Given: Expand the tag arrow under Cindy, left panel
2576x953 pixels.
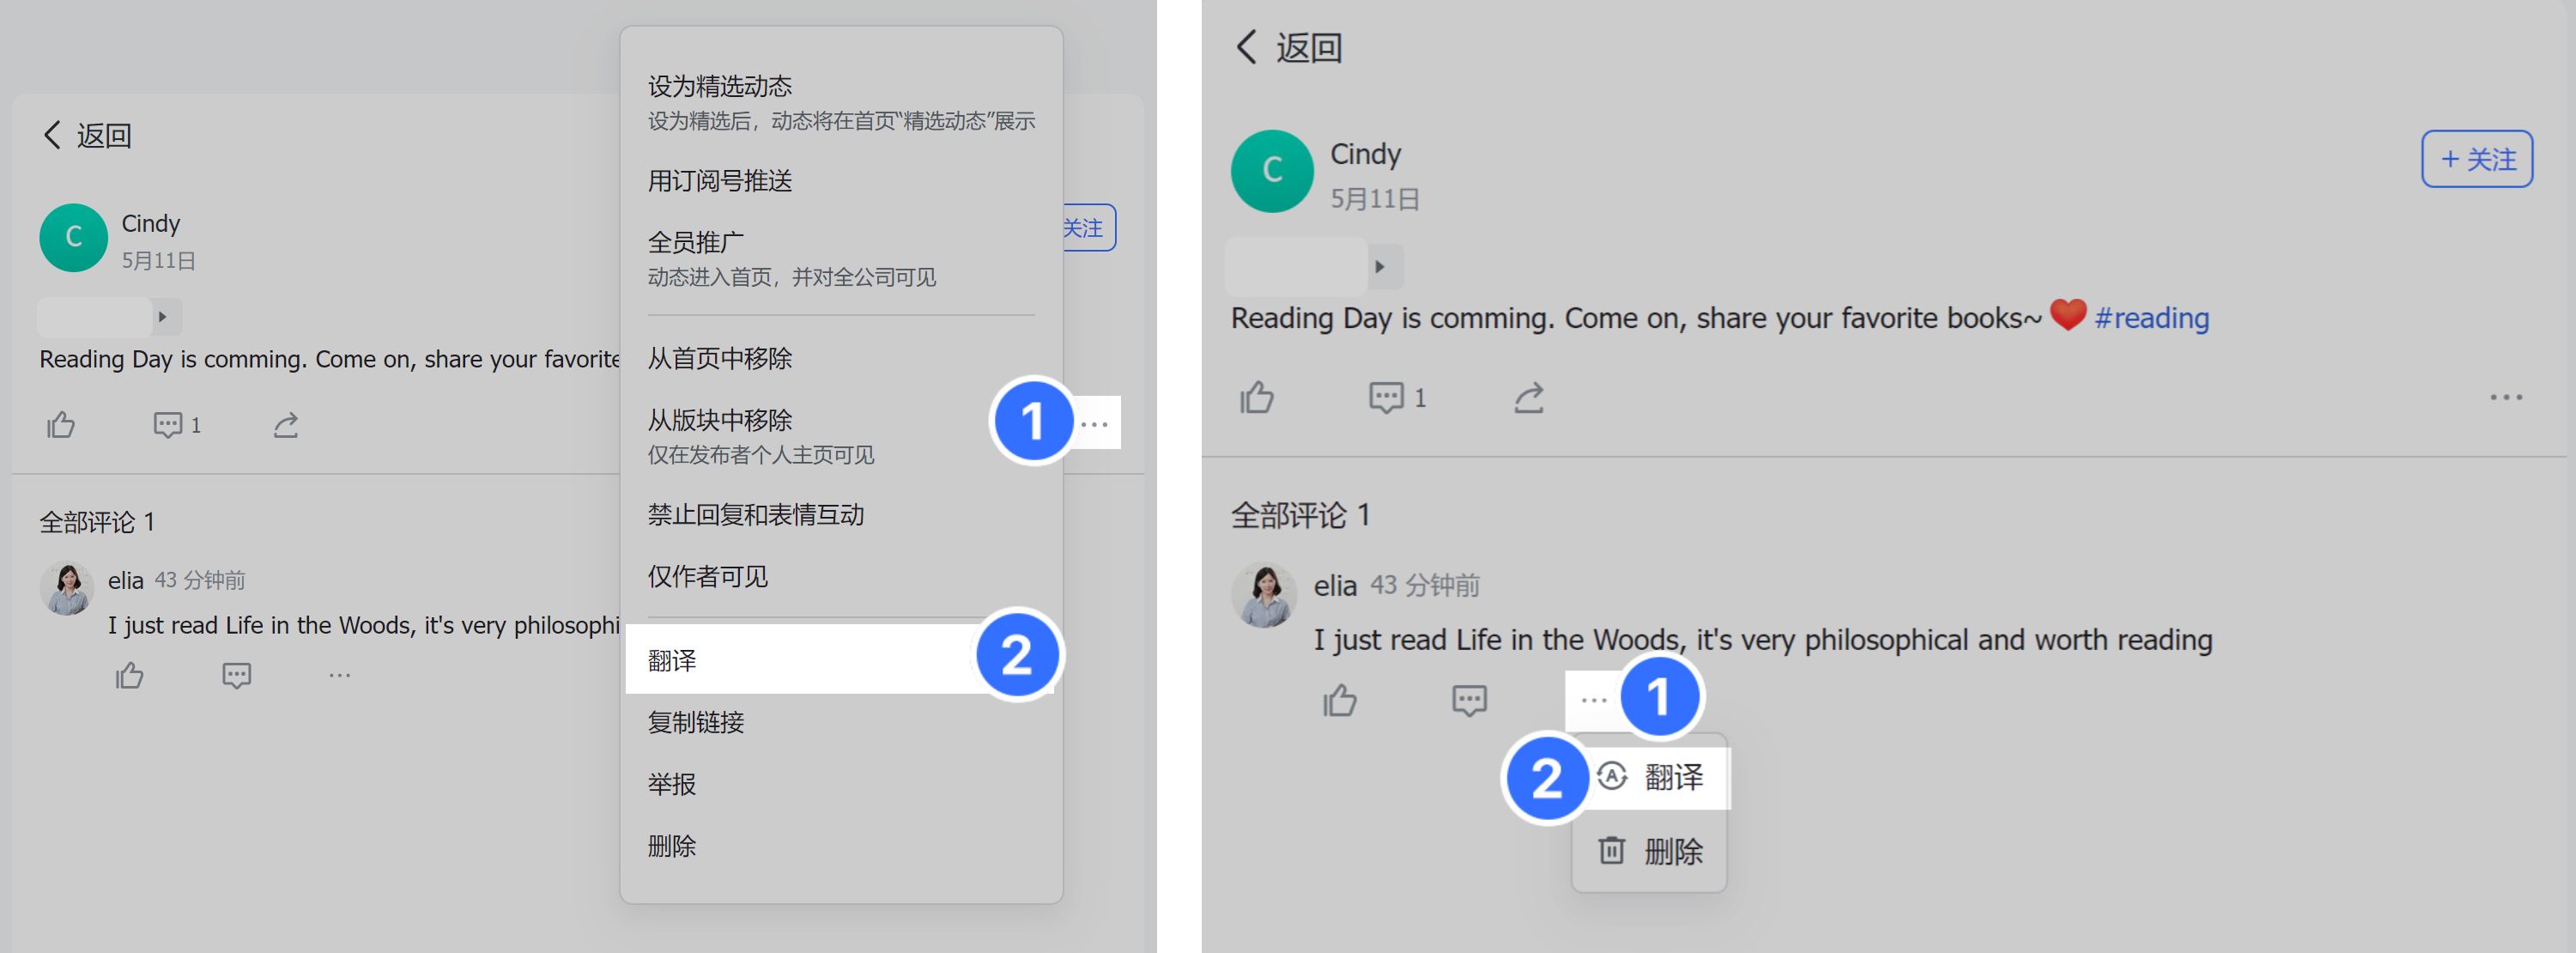Looking at the screenshot, I should coord(162,317).
